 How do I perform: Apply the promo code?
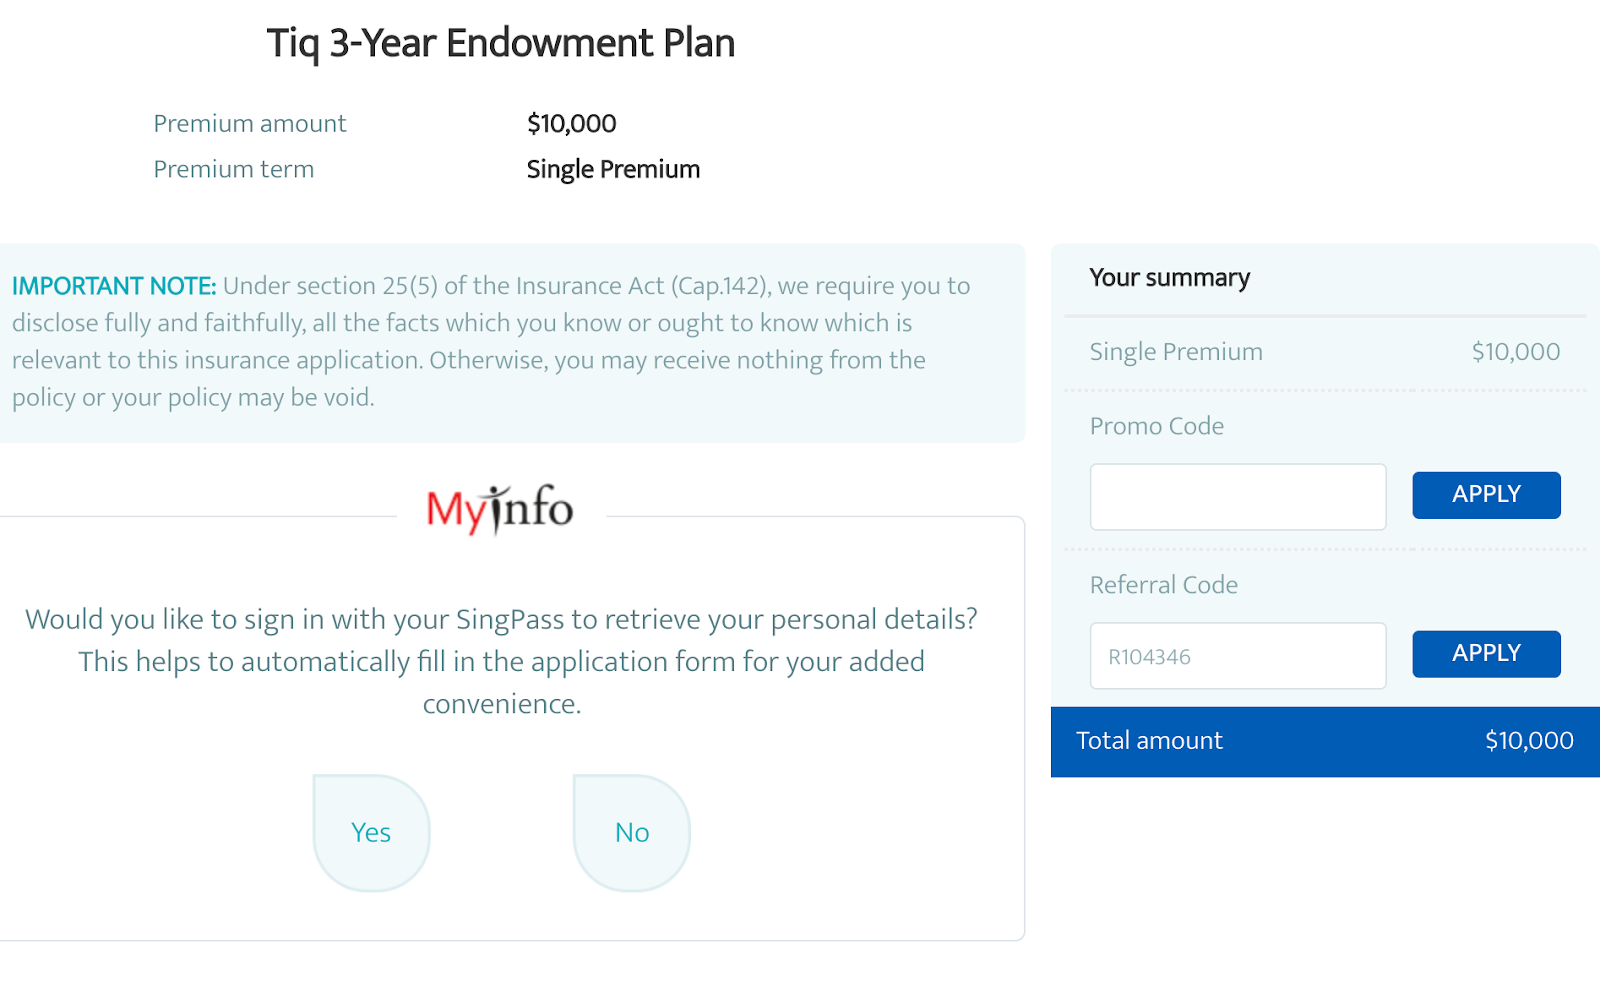point(1486,495)
